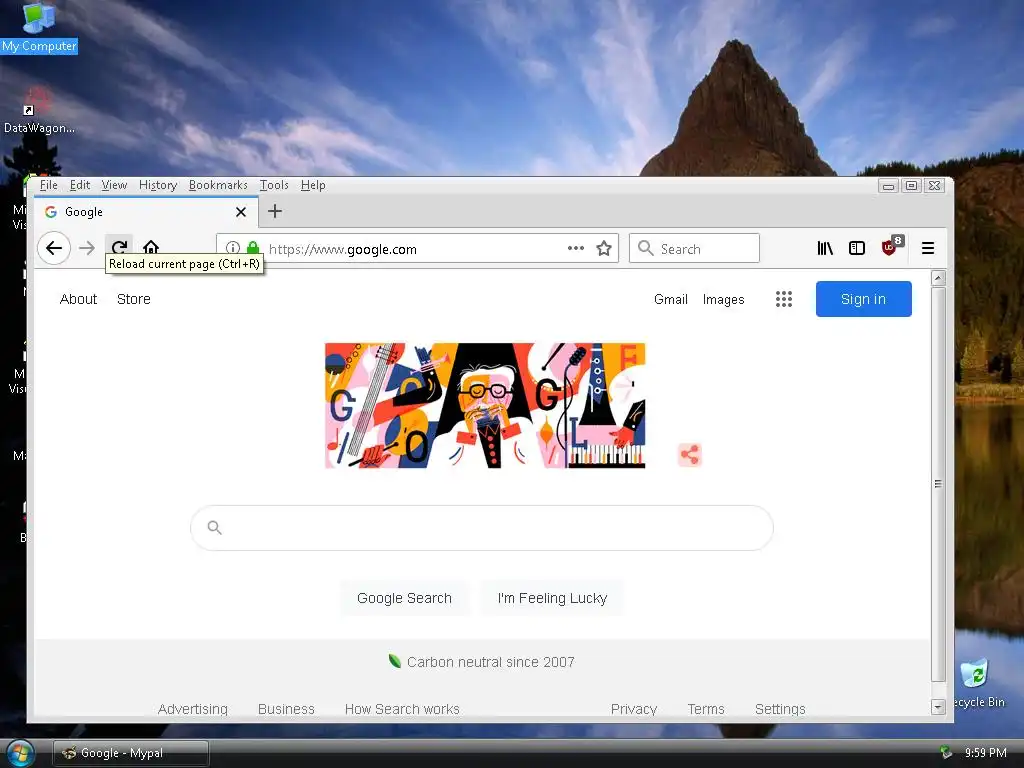Reload the current page

(119, 247)
